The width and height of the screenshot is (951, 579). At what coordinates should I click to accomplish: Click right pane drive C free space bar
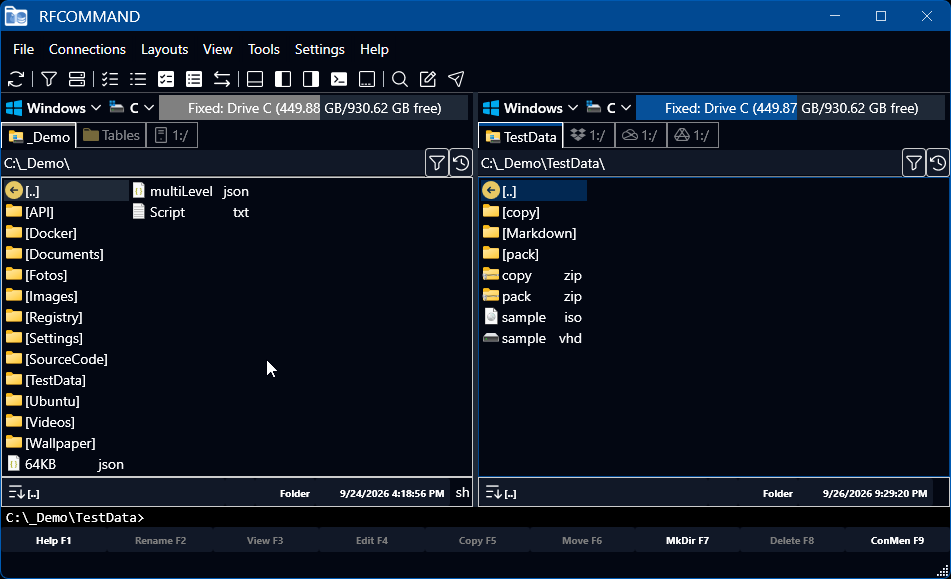pyautogui.click(x=790, y=108)
